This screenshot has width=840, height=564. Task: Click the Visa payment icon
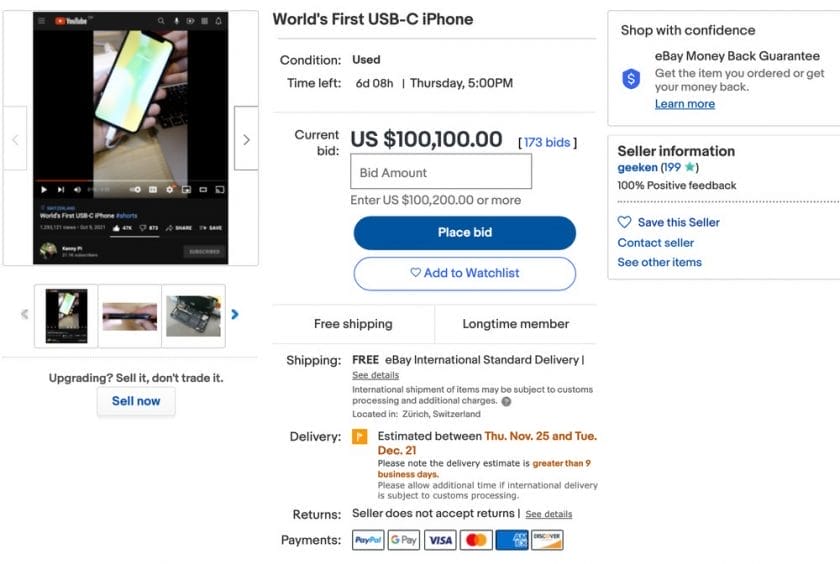tap(440, 540)
